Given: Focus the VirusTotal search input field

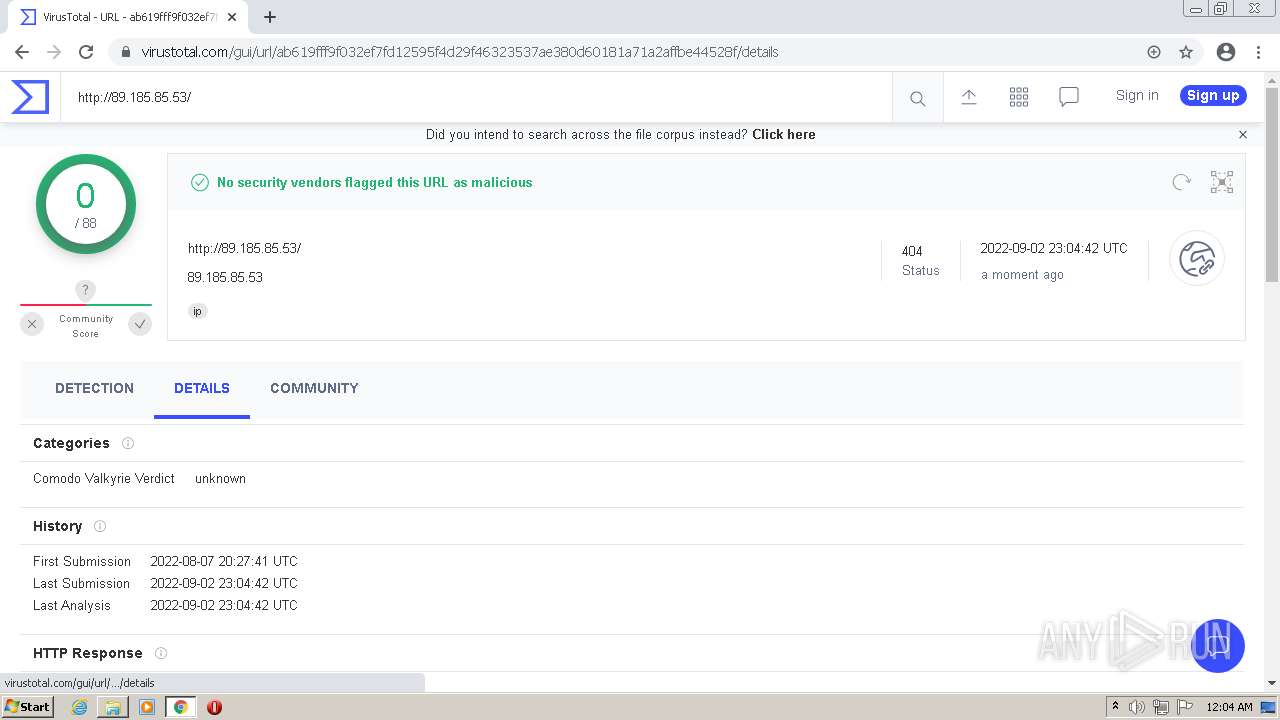Looking at the screenshot, I should click(476, 97).
